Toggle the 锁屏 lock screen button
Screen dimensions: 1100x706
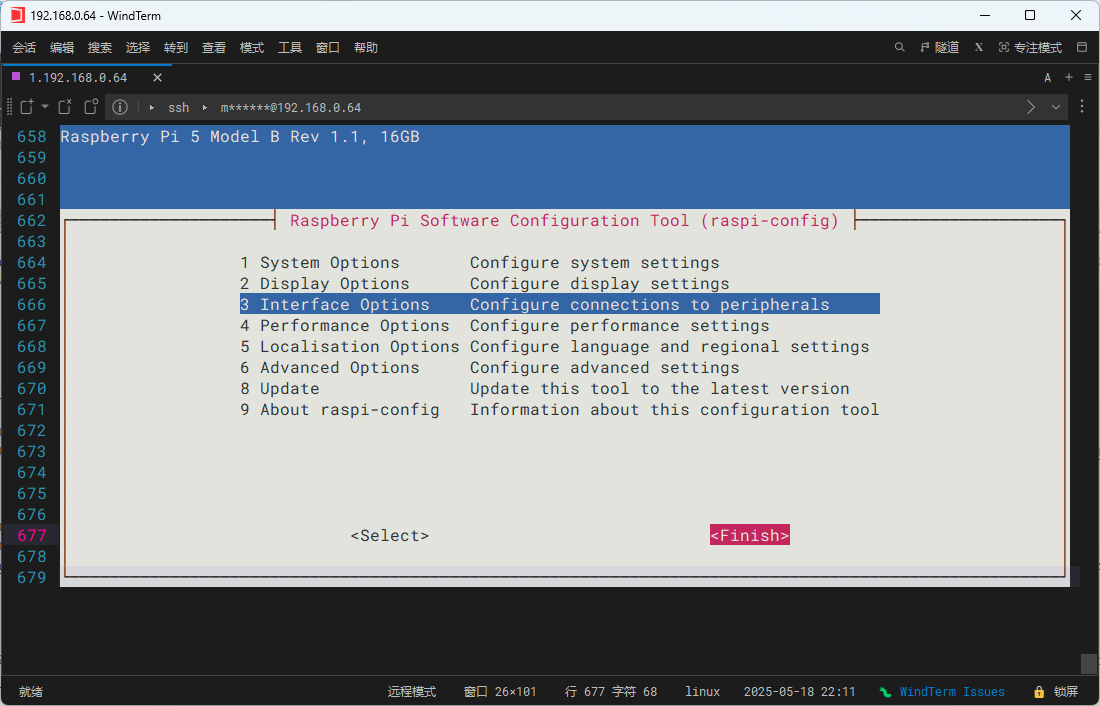pyautogui.click(x=1057, y=691)
